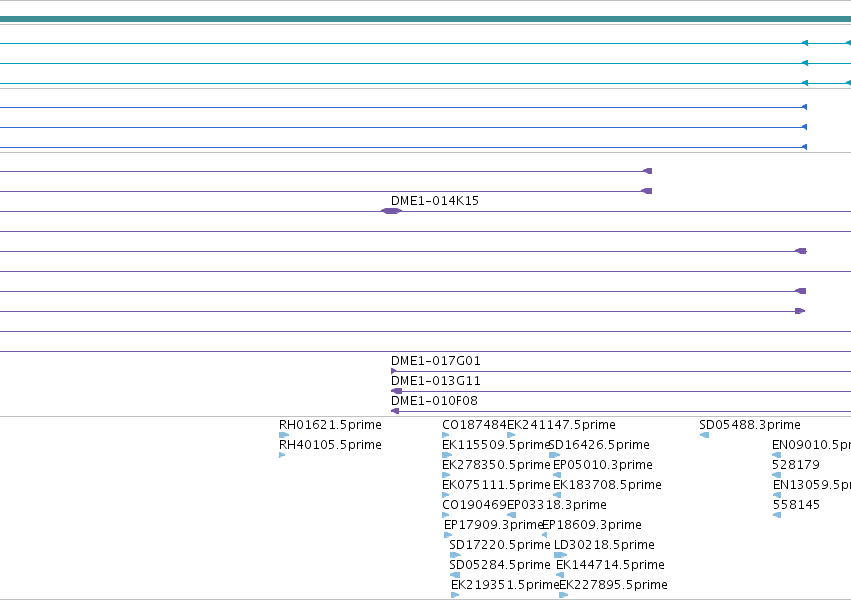Select the EK183708.5prime label
Viewport: 851px width, 600px height.
pos(607,485)
